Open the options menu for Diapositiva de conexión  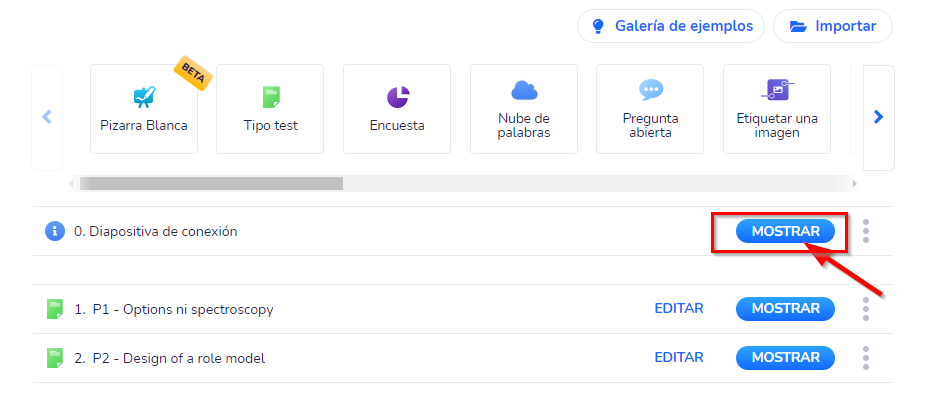(866, 231)
